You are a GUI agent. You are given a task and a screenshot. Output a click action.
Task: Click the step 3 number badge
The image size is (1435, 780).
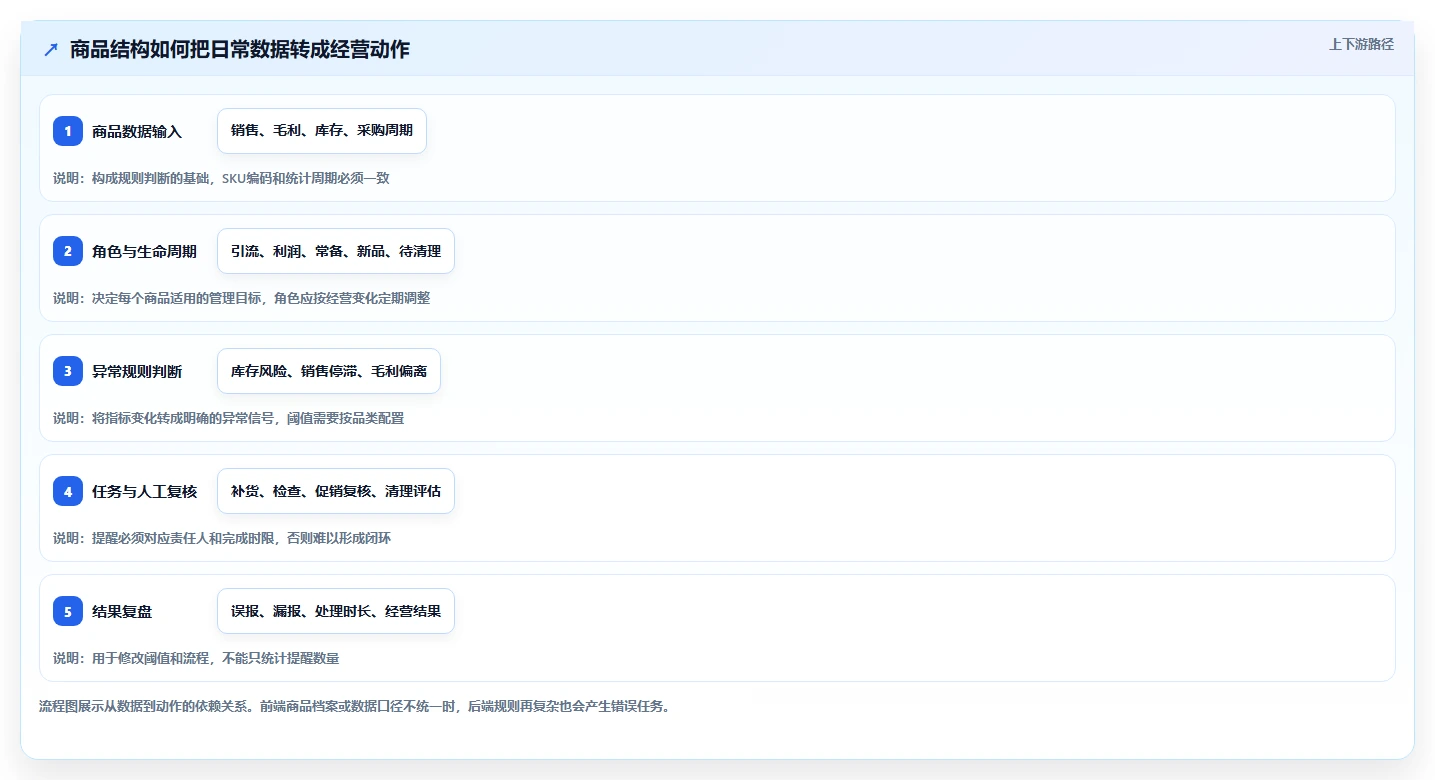click(68, 371)
